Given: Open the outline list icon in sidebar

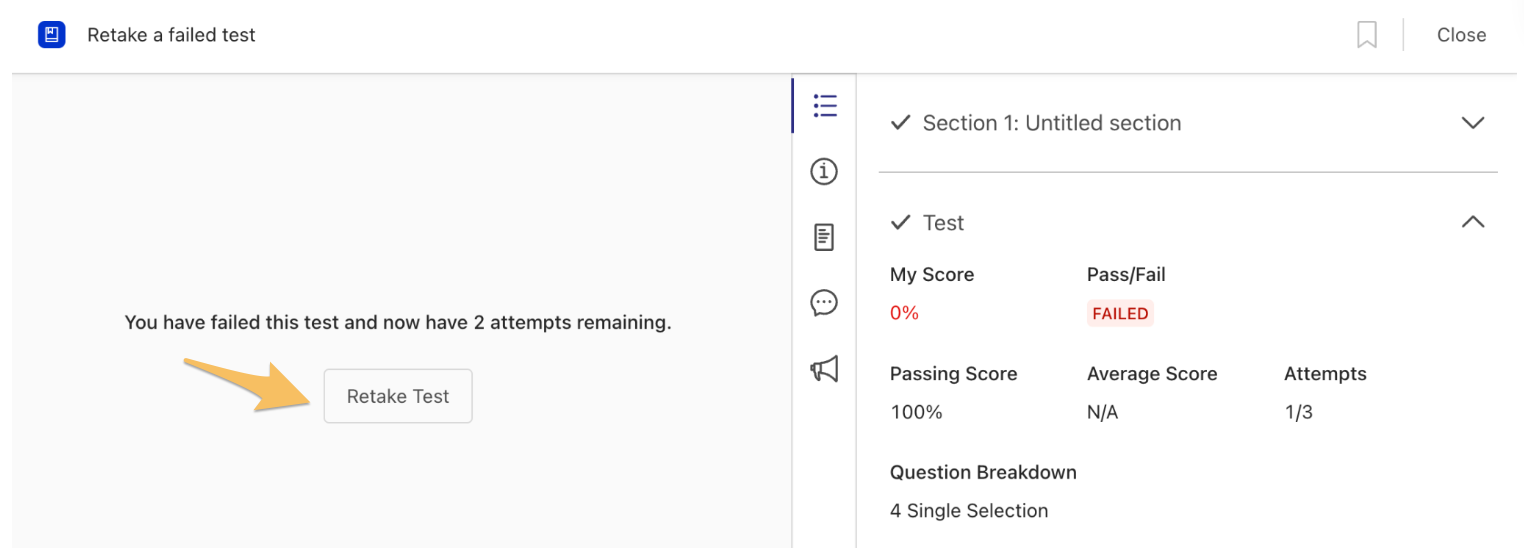Looking at the screenshot, I should click(x=824, y=106).
